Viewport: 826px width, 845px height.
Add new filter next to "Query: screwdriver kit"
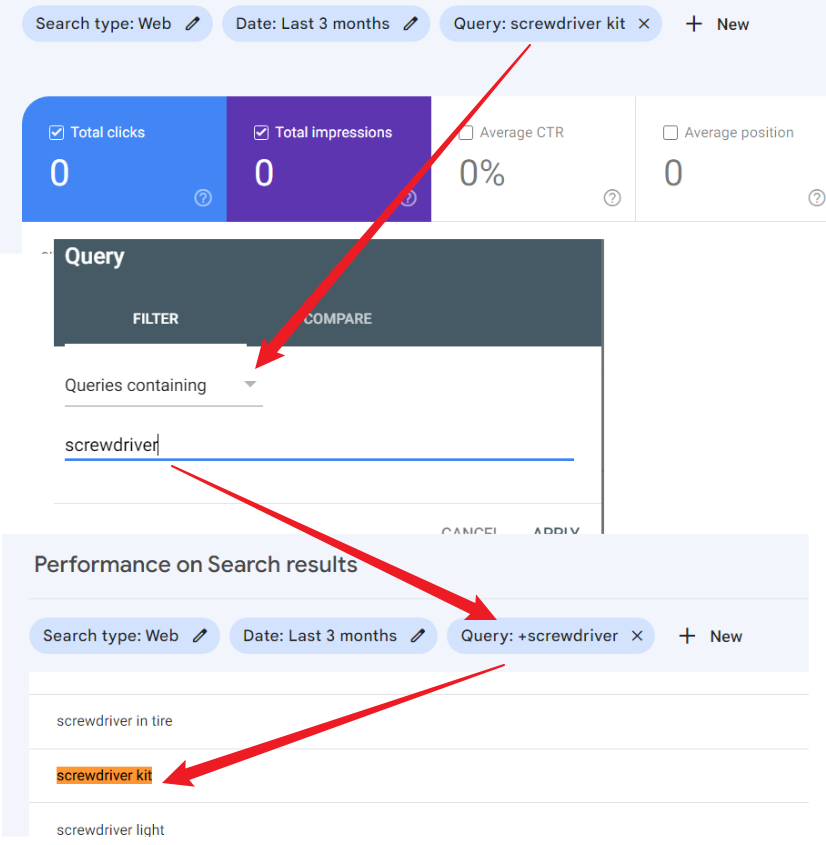click(x=717, y=24)
